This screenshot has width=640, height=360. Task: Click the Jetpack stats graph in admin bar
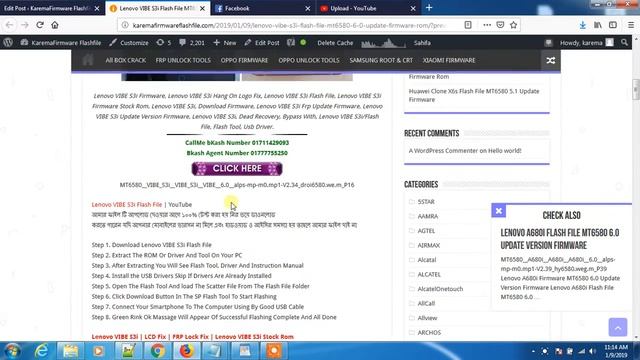click(x=383, y=42)
